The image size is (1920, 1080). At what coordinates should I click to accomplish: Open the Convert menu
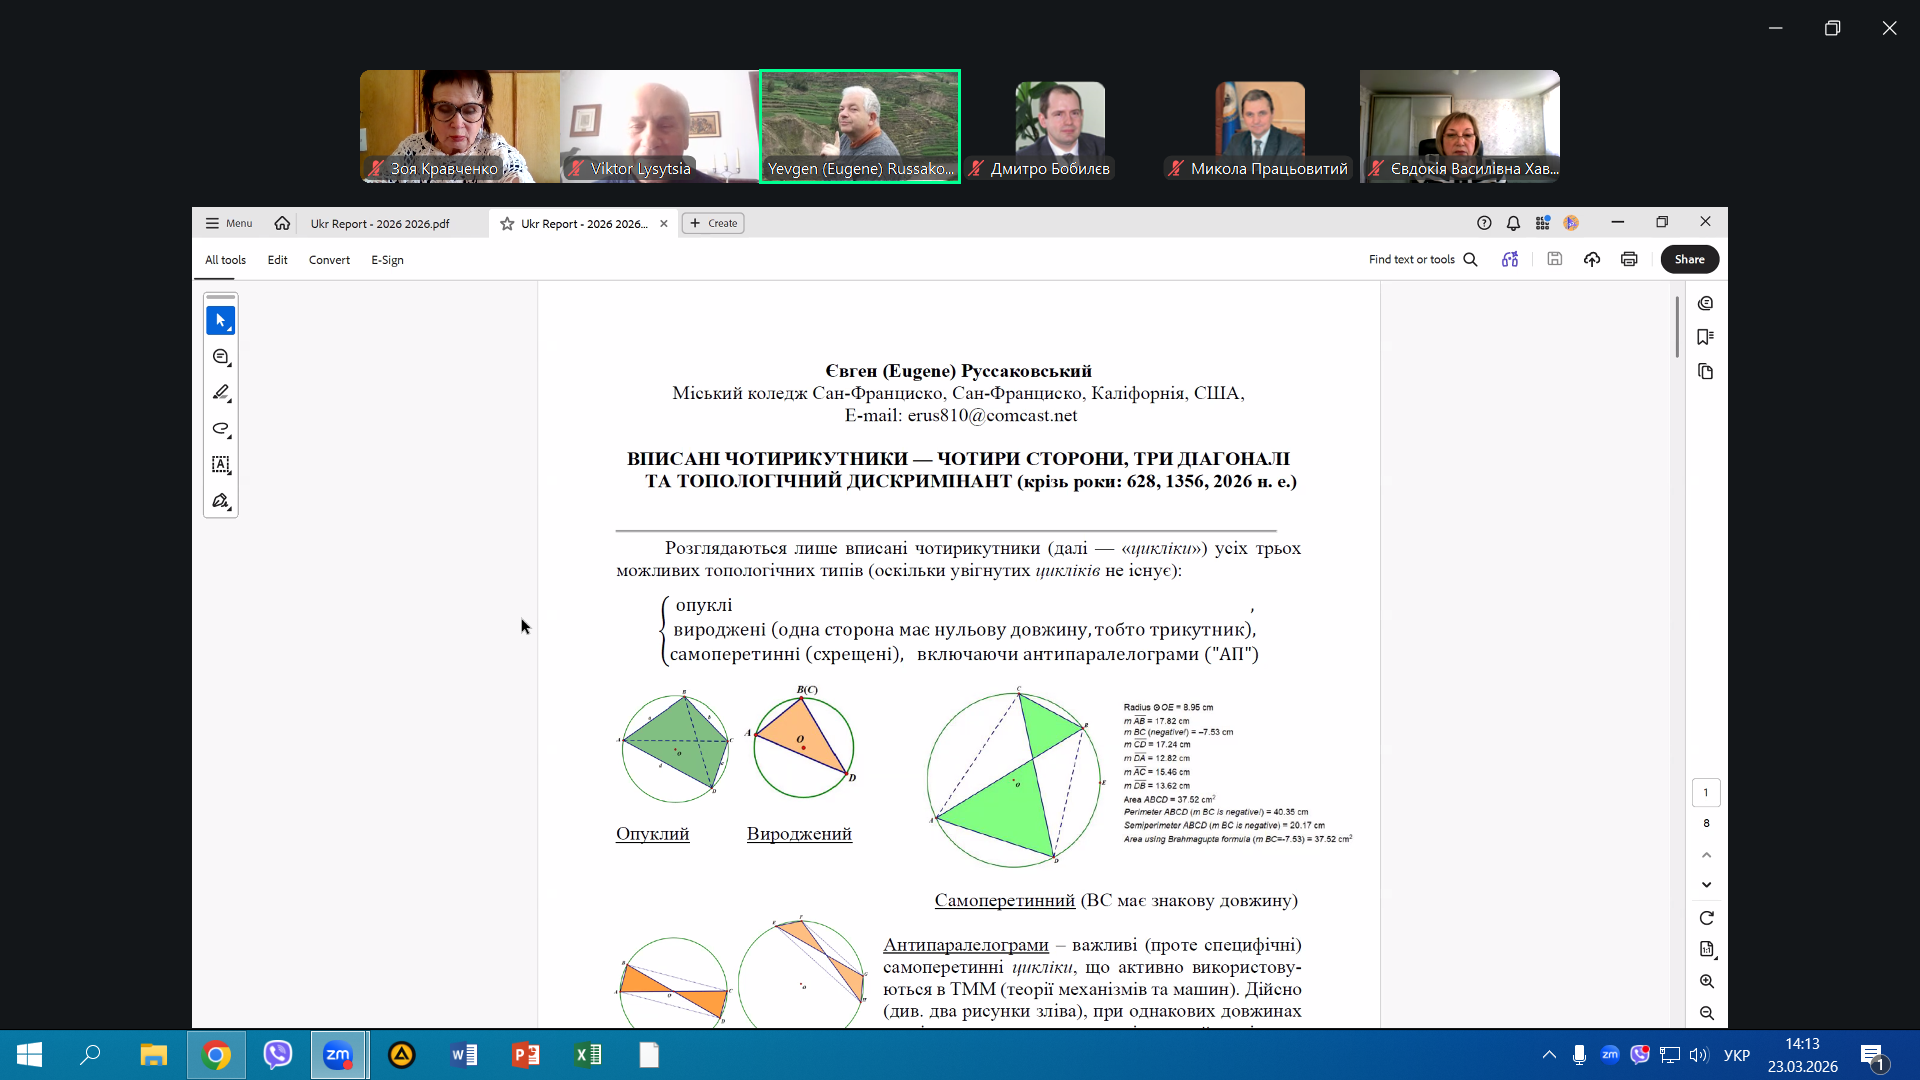[329, 260]
